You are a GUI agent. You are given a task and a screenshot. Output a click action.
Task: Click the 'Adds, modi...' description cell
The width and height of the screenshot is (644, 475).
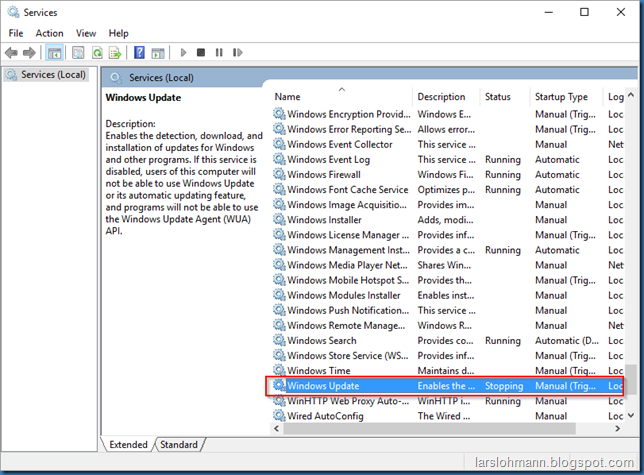(x=445, y=220)
